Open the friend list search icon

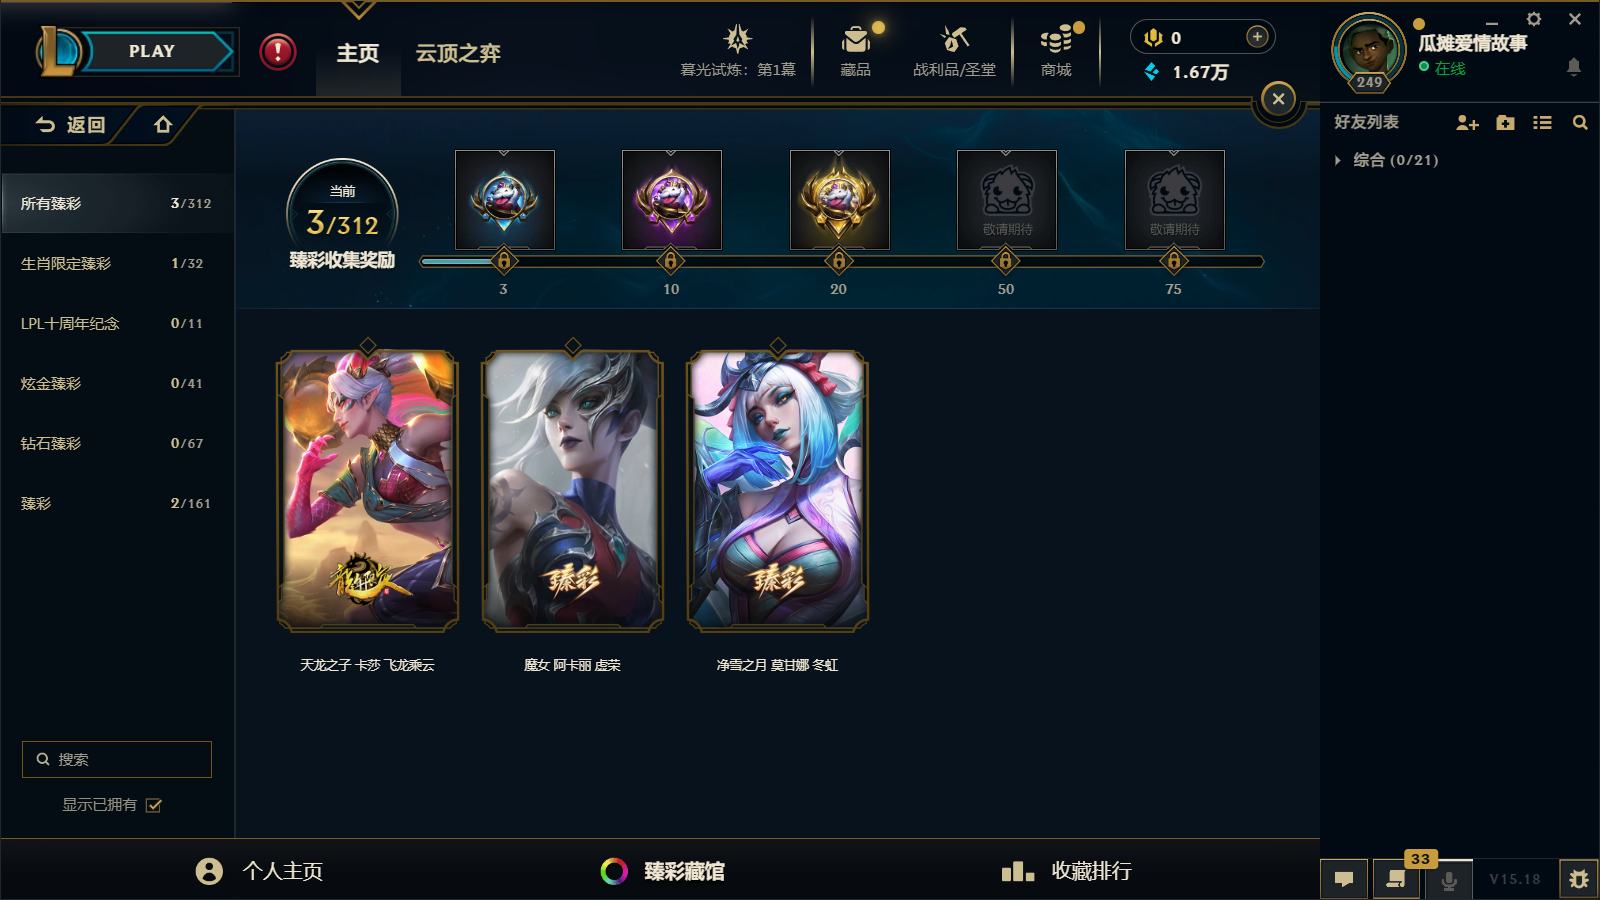pyautogui.click(x=1580, y=122)
